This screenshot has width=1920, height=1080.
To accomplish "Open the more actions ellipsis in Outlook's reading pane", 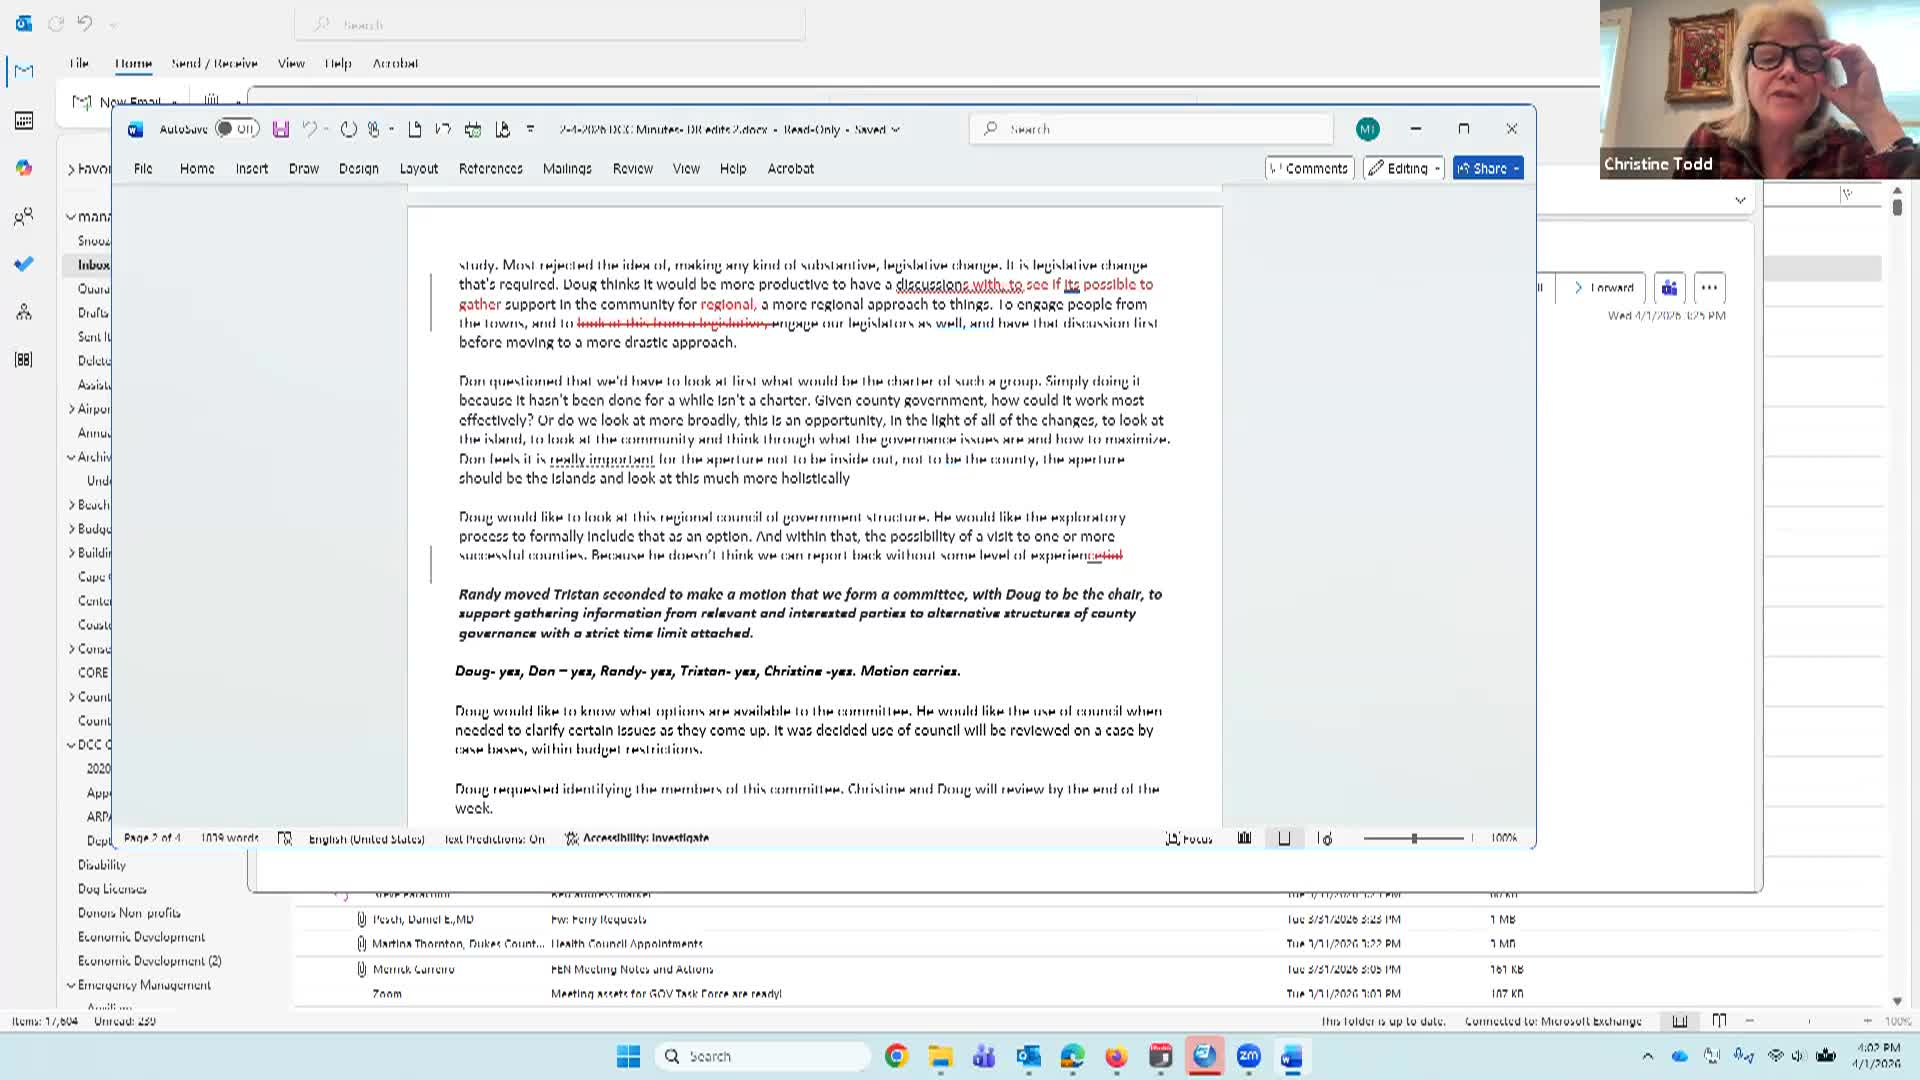I will tap(1709, 288).
